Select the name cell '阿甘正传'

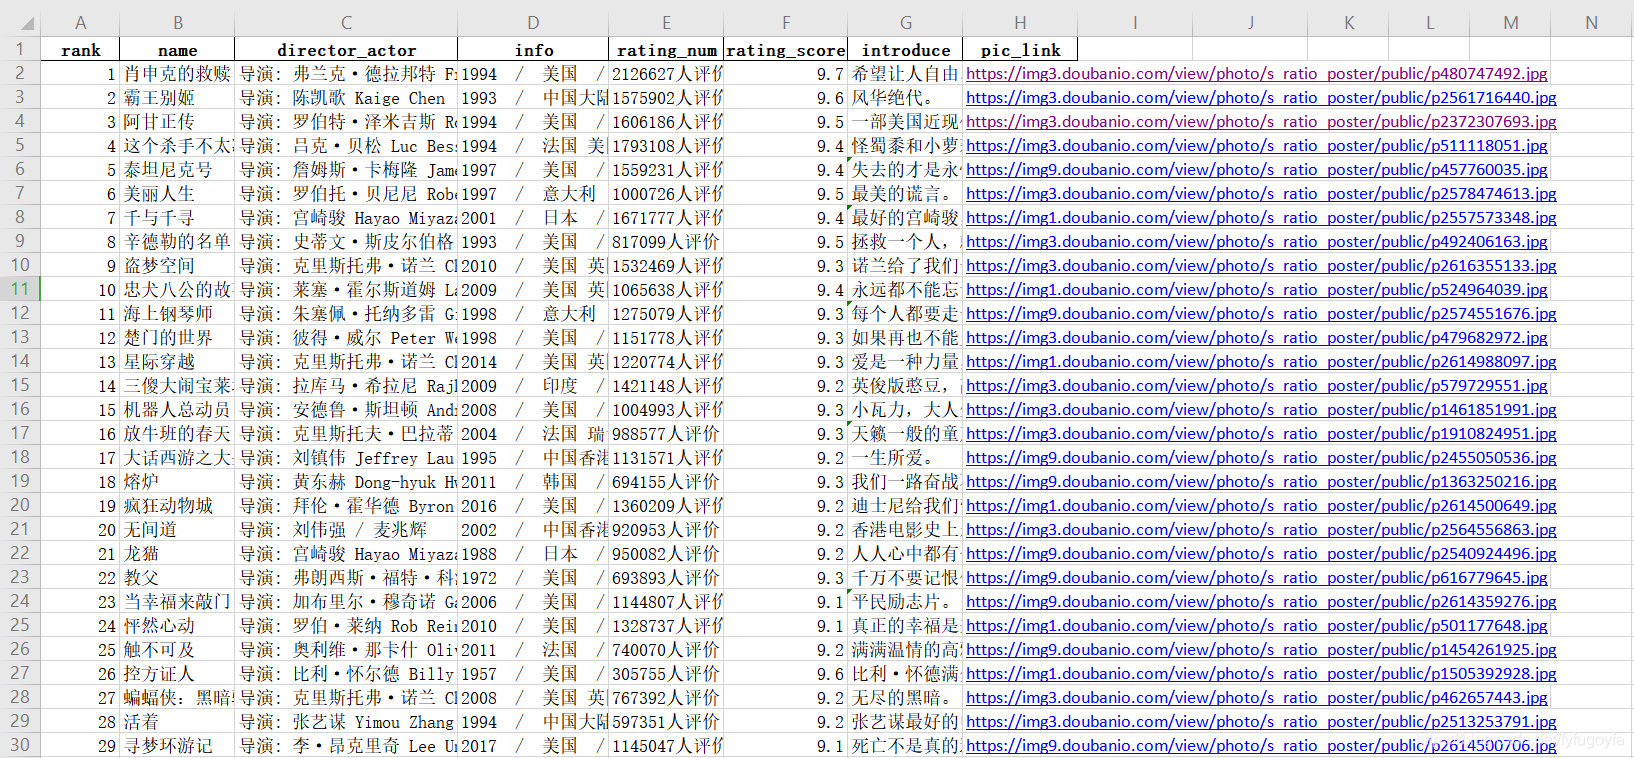[x=177, y=122]
